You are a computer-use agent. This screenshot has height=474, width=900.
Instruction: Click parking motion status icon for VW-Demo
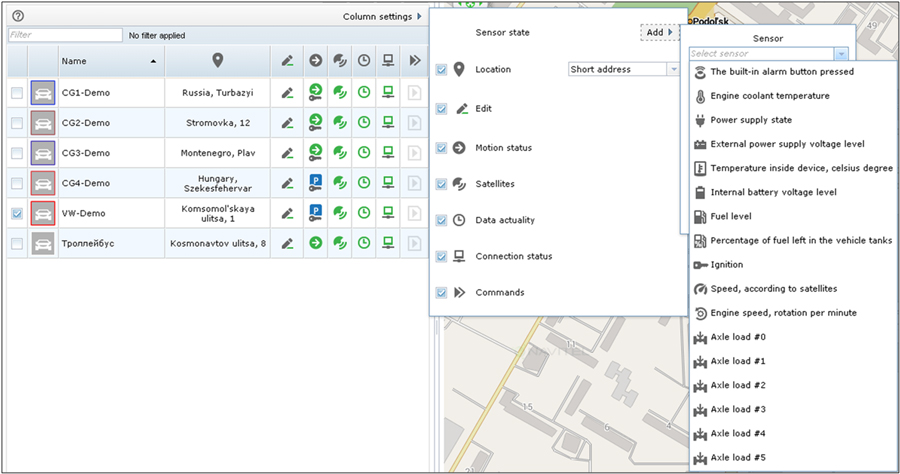315,213
